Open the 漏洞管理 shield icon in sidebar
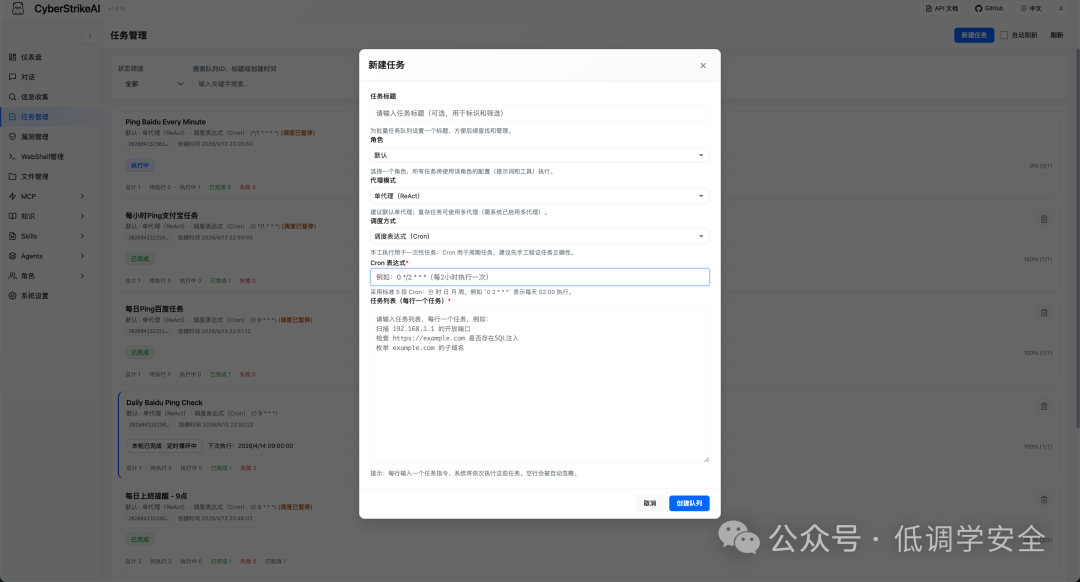Image resolution: width=1080 pixels, height=582 pixels. (12, 137)
